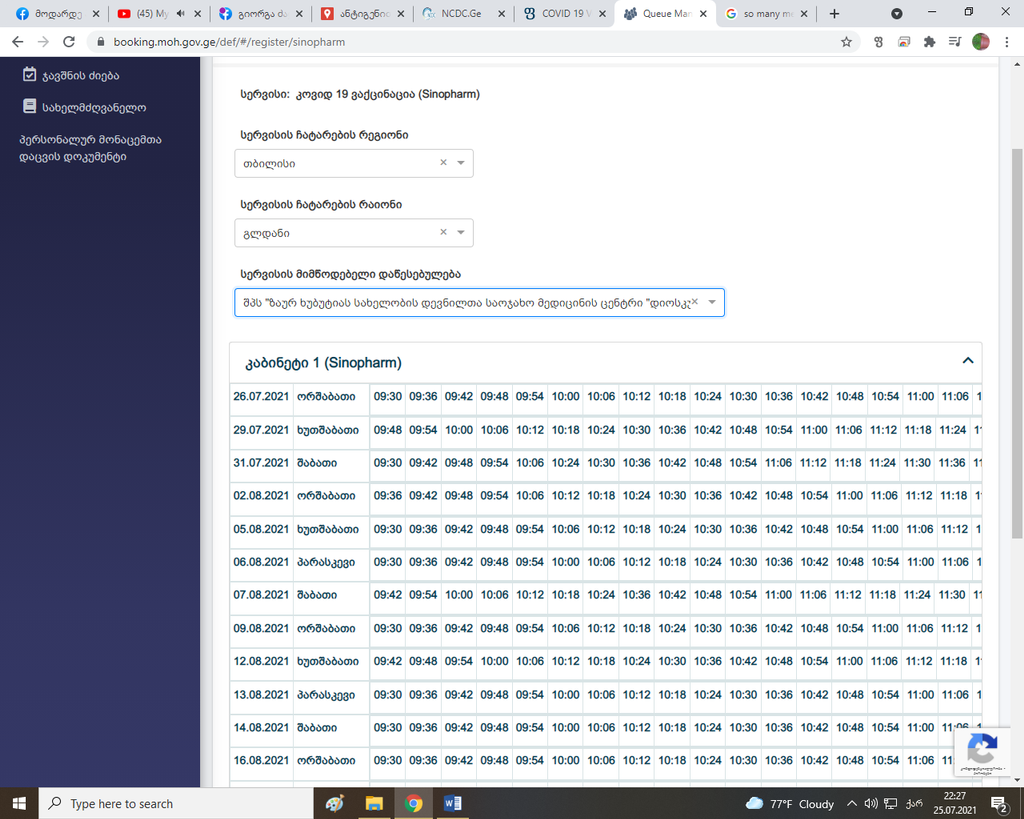Open the service provider dropdown arrow
Screen dimensions: 1024x819
point(712,302)
